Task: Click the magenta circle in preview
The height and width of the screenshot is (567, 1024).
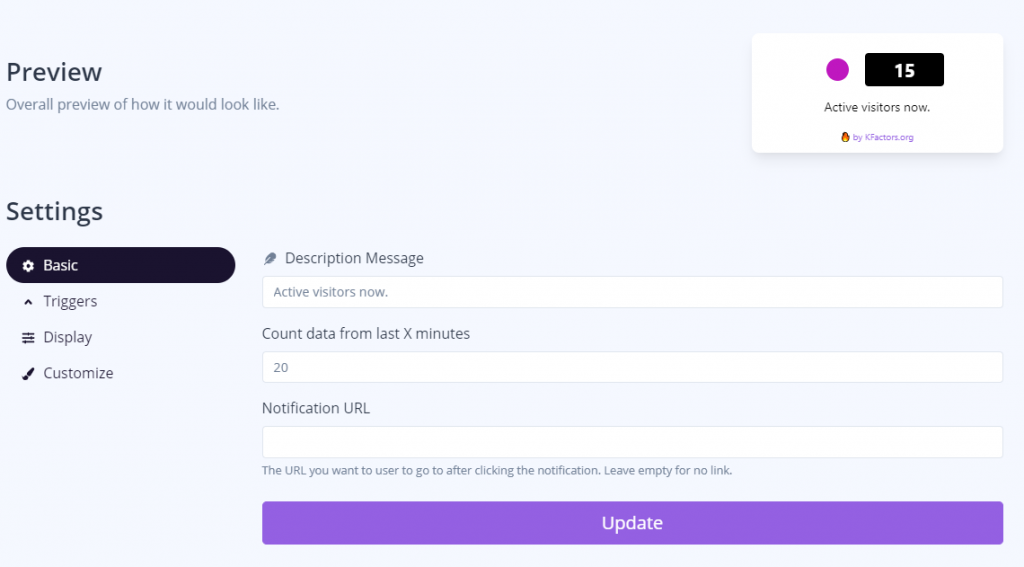Action: point(837,70)
